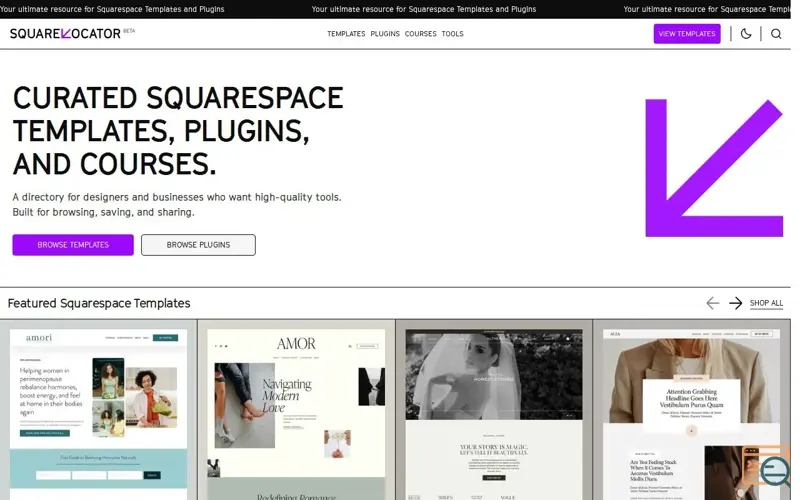Screen dimensions: 800x500
Task: Open the amori template thumbnail
Action: coord(98,414)
